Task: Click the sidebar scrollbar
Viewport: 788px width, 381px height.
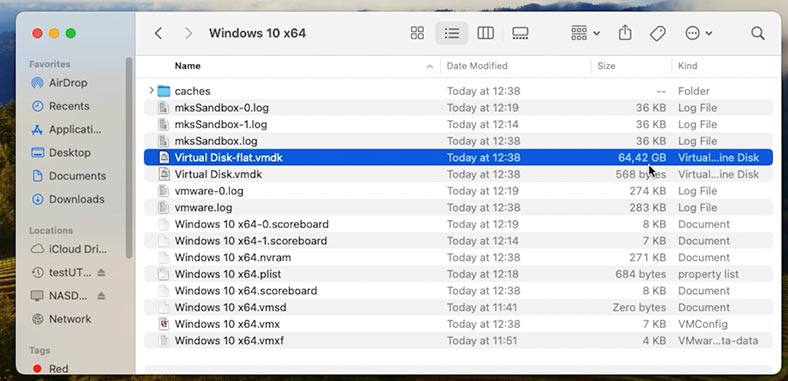Action: click(129, 158)
